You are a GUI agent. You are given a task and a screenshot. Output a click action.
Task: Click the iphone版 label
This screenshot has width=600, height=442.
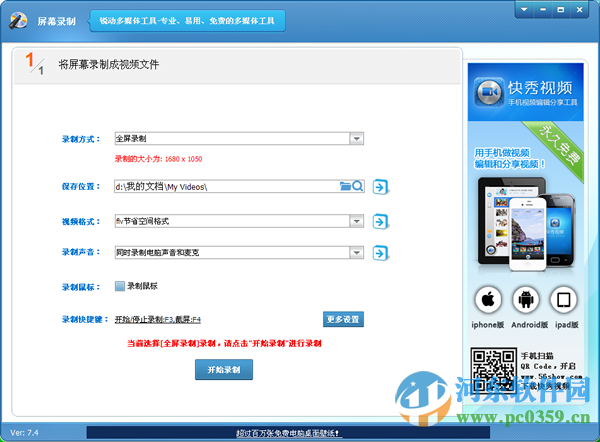pyautogui.click(x=488, y=325)
